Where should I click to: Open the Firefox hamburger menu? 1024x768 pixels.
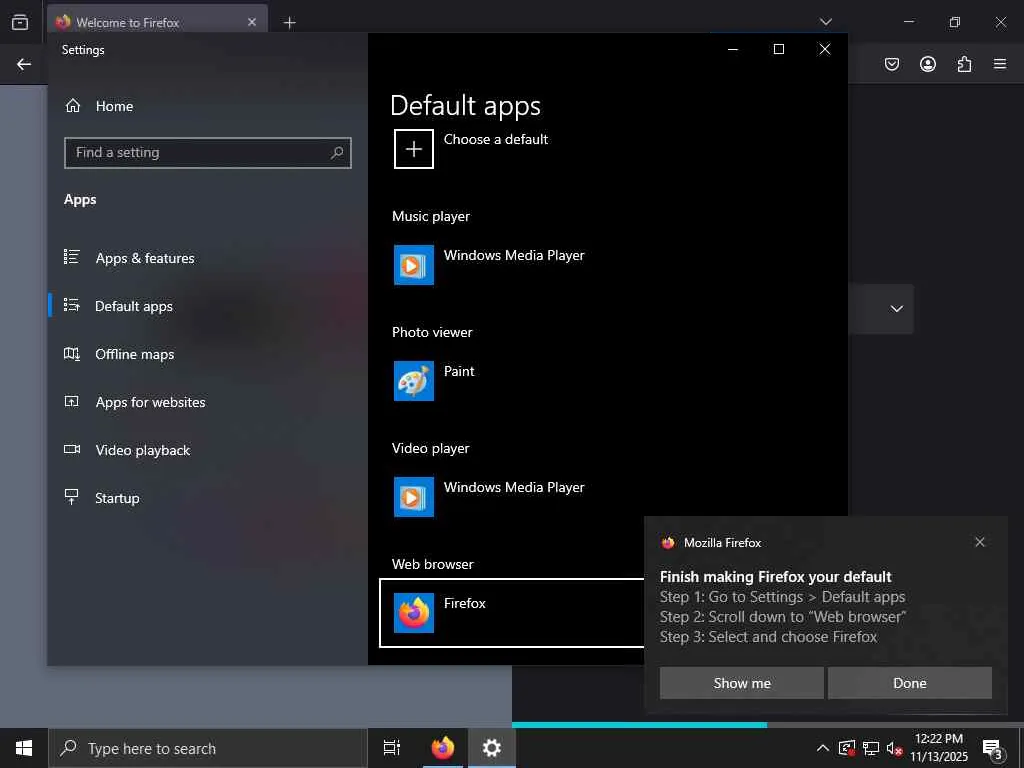coord(1000,64)
